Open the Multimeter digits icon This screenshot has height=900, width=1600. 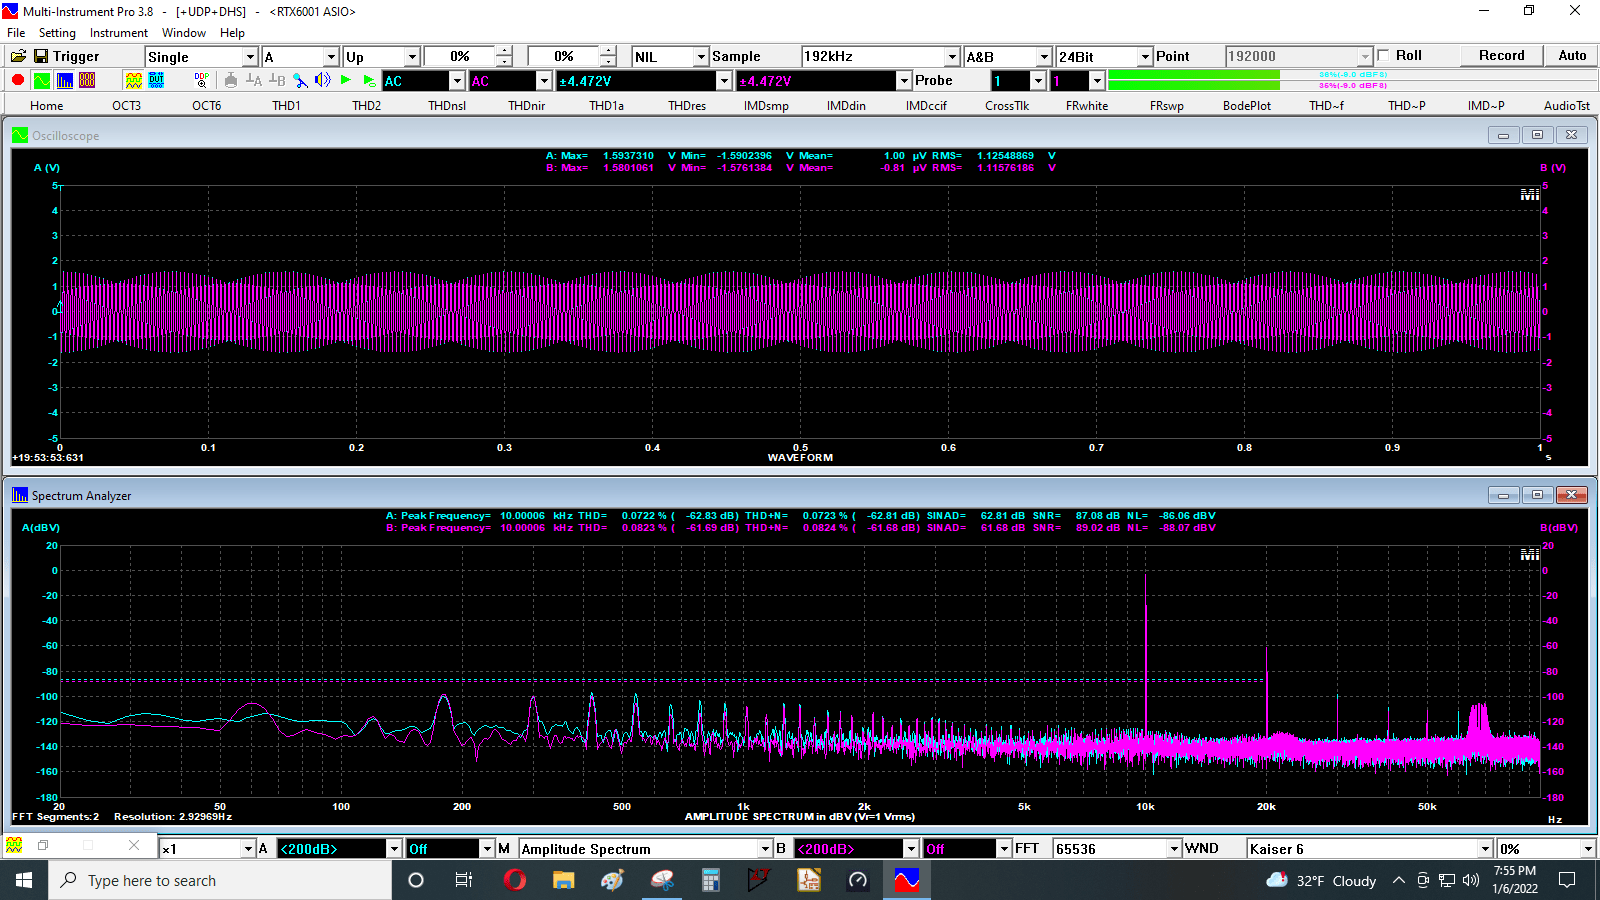click(x=87, y=80)
